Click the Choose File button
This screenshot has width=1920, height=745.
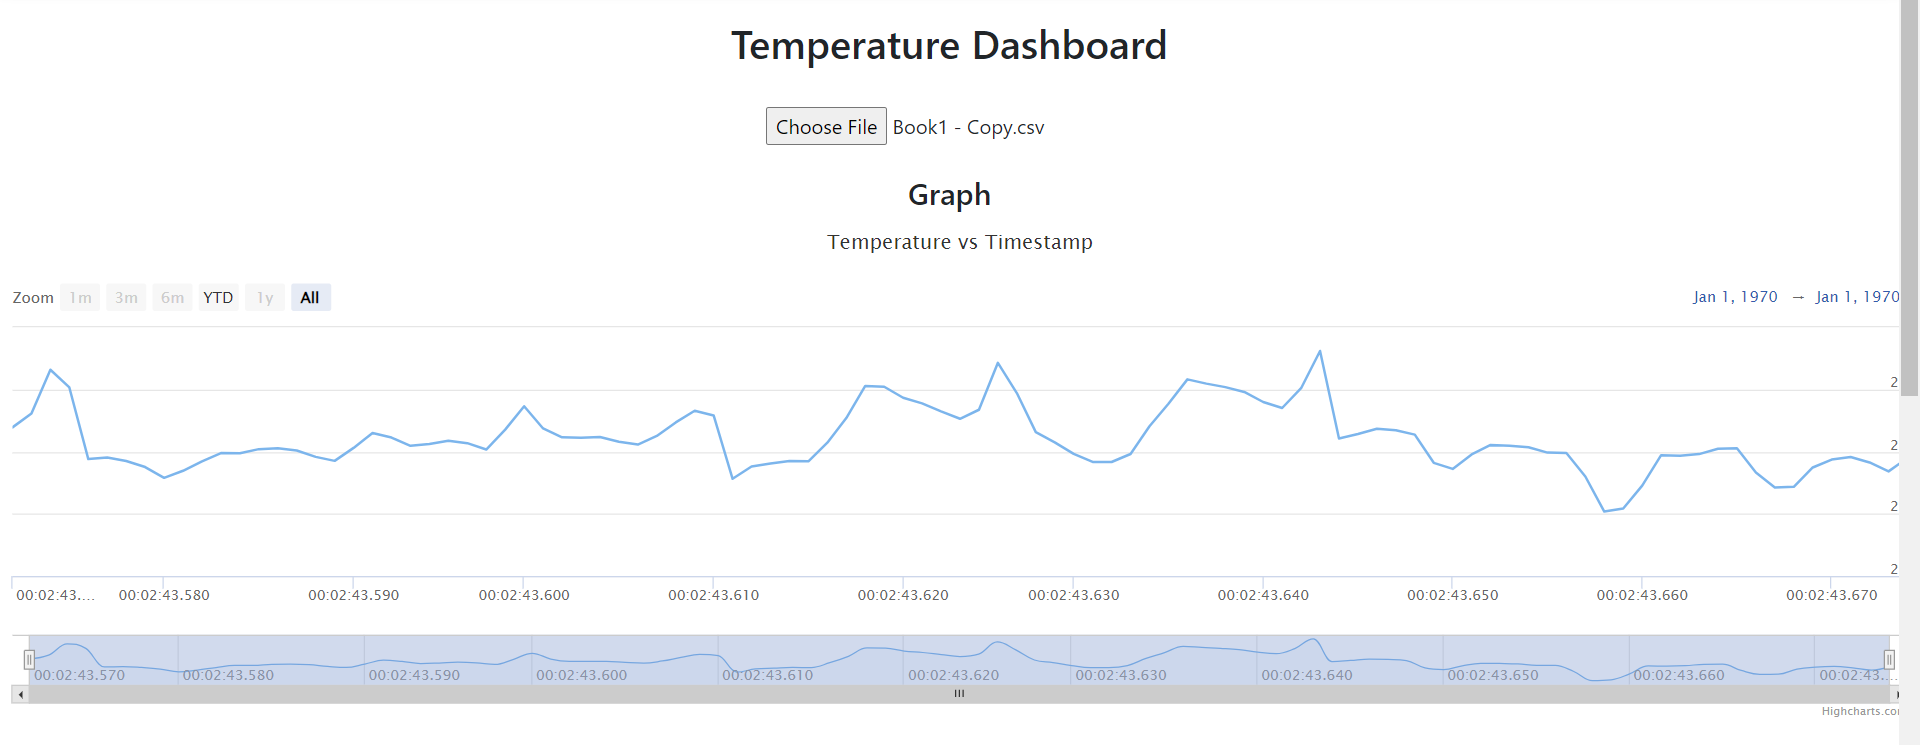826,126
